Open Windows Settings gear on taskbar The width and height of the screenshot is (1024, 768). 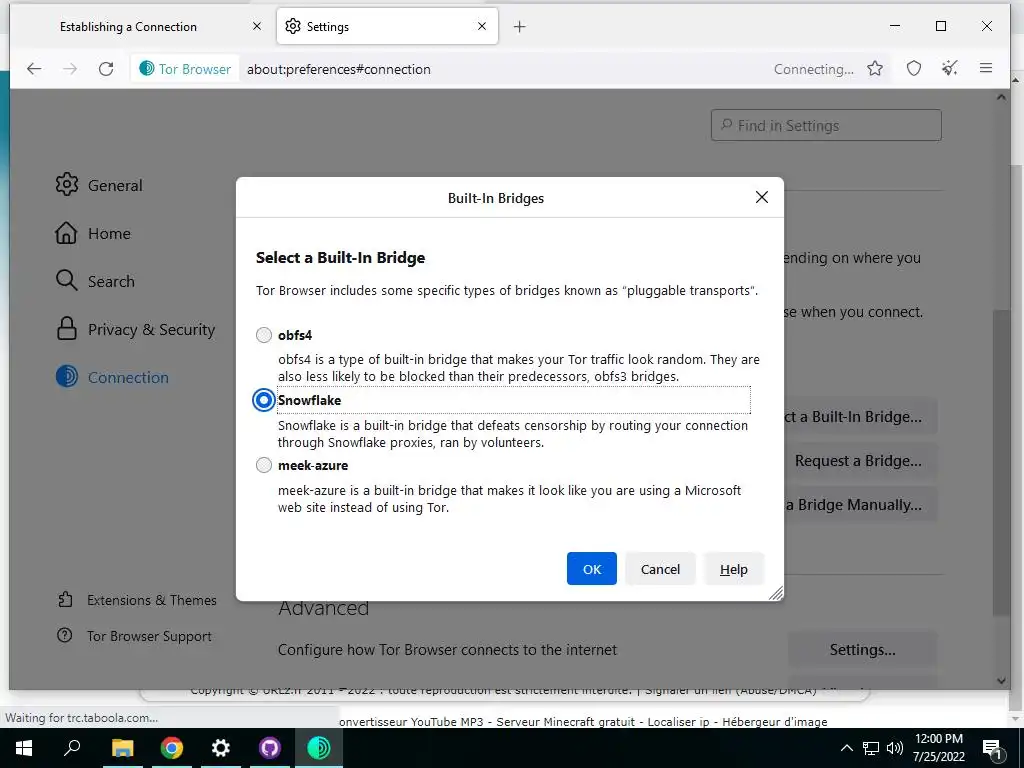click(x=221, y=748)
